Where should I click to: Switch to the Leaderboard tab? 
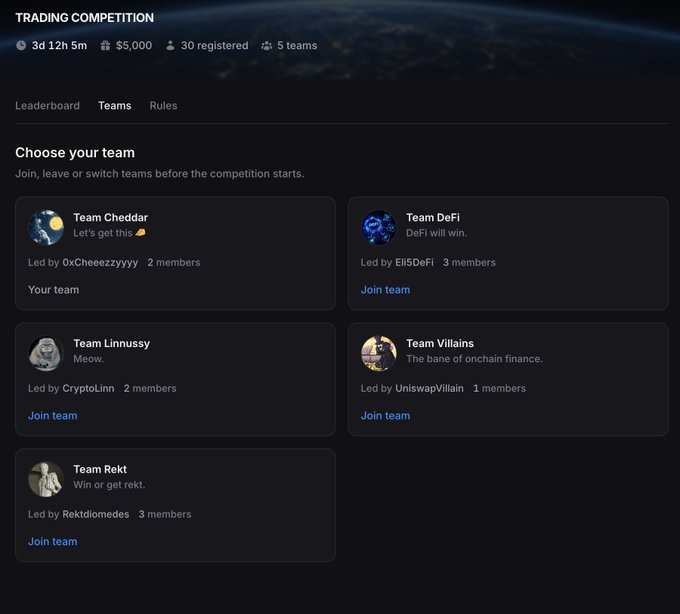click(x=47, y=105)
